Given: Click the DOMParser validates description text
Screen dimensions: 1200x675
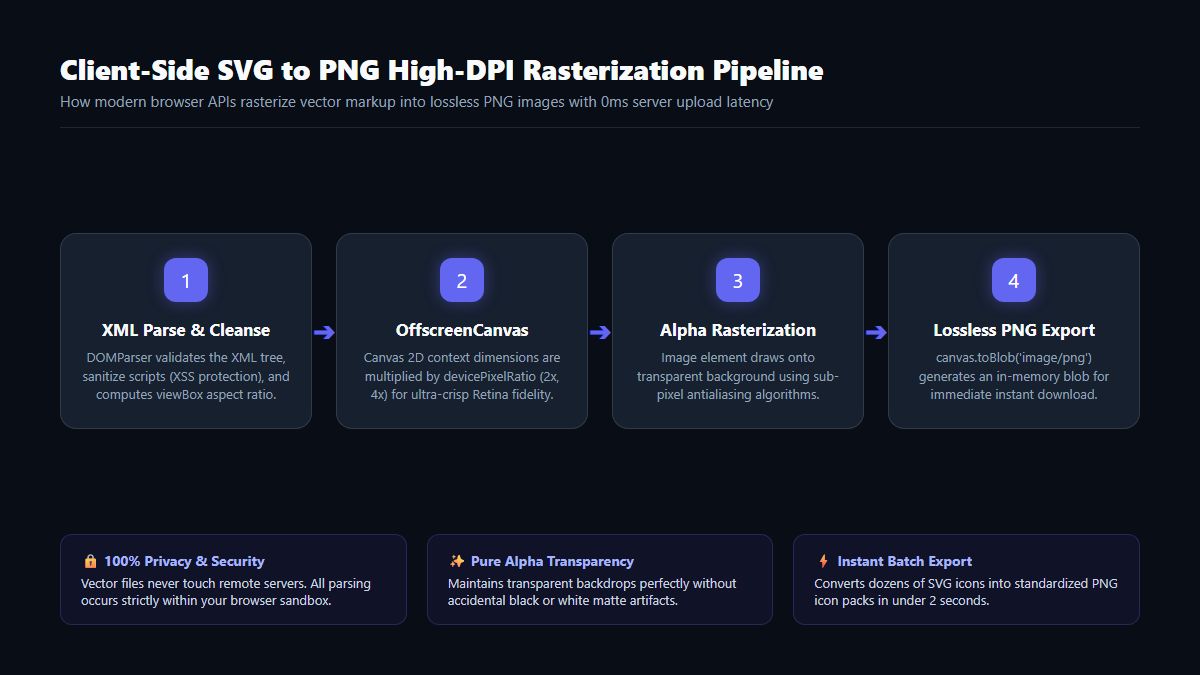Looking at the screenshot, I should click(x=186, y=376).
